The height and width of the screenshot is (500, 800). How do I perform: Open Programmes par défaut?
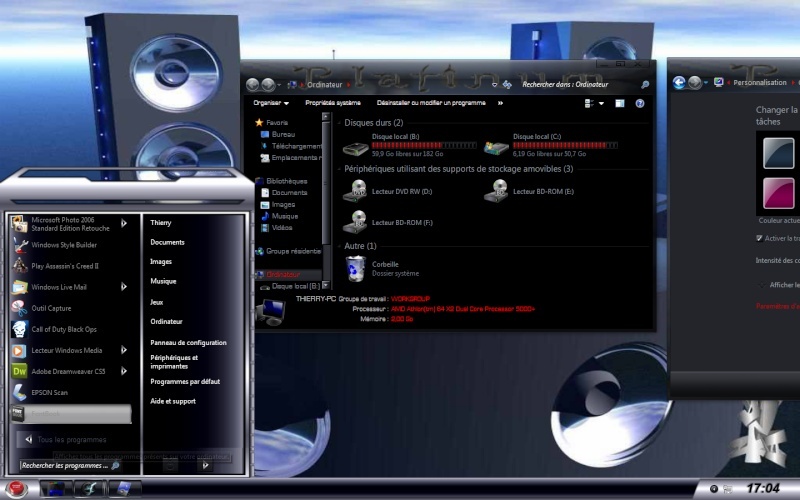[185, 382]
